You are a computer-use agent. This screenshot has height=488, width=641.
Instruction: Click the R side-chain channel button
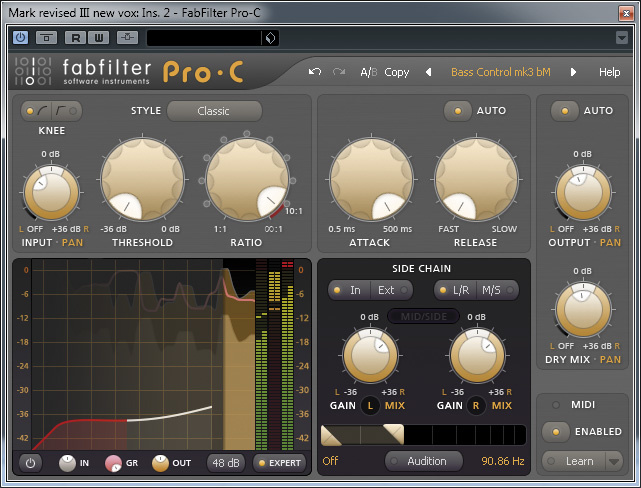point(476,406)
